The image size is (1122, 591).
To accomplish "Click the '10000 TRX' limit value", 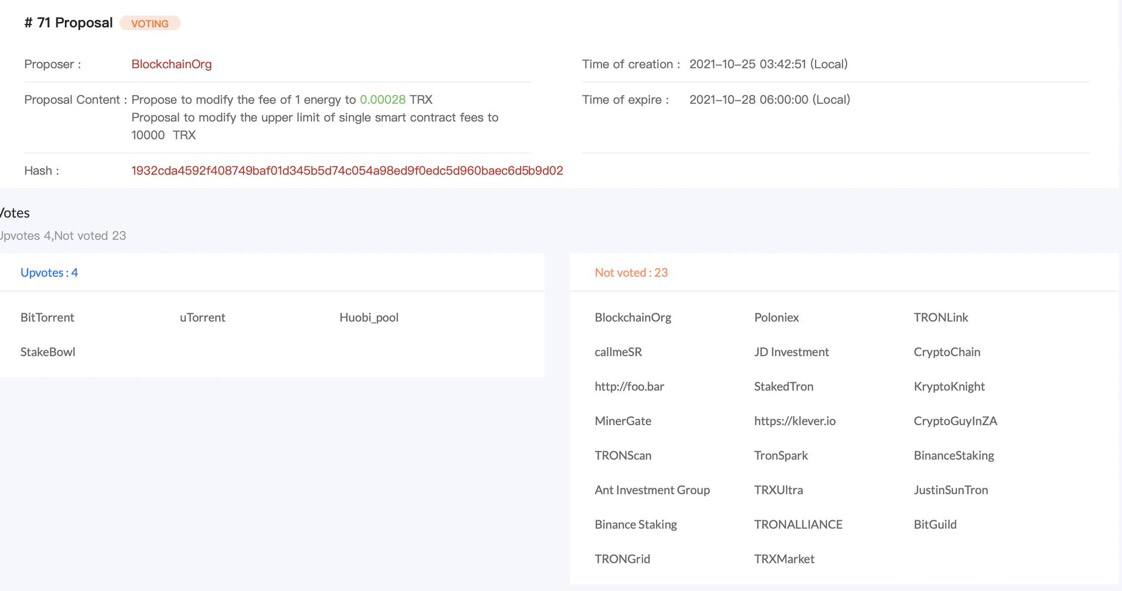I will pyautogui.click(x=163, y=135).
